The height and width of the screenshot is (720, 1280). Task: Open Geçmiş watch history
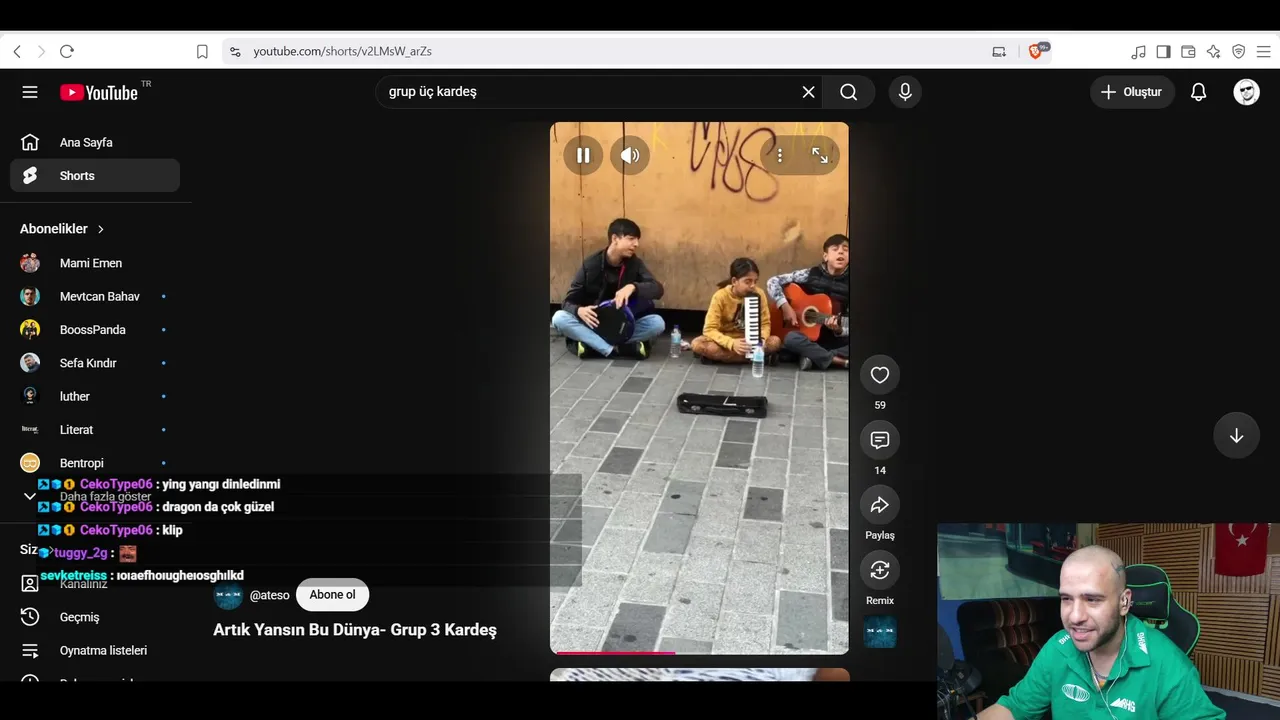click(95, 617)
